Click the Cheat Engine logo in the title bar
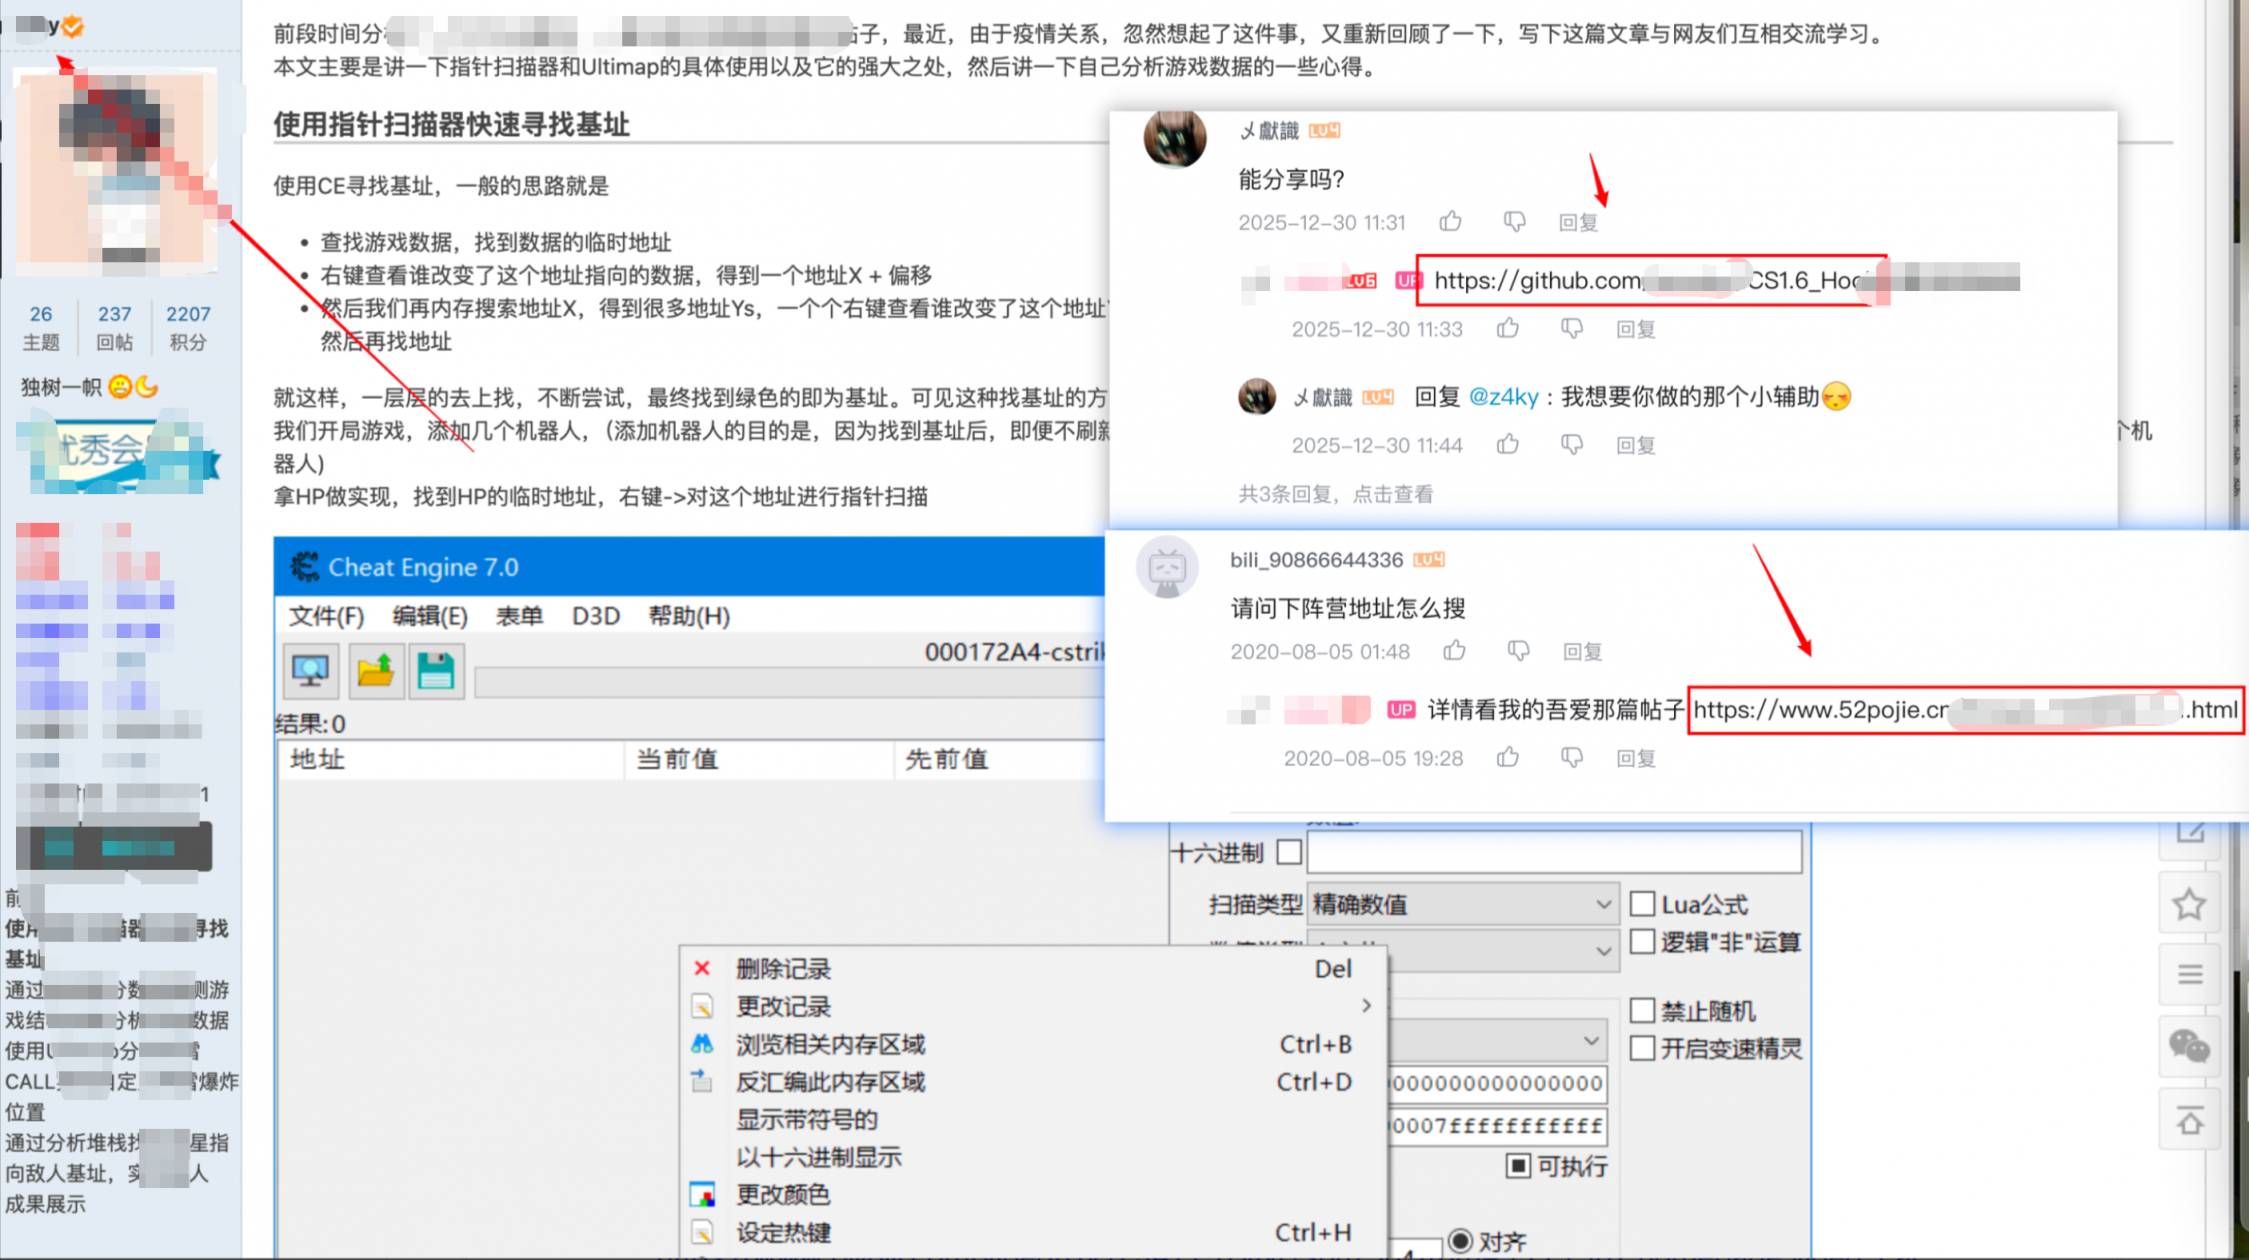The width and height of the screenshot is (2249, 1260). coord(304,567)
